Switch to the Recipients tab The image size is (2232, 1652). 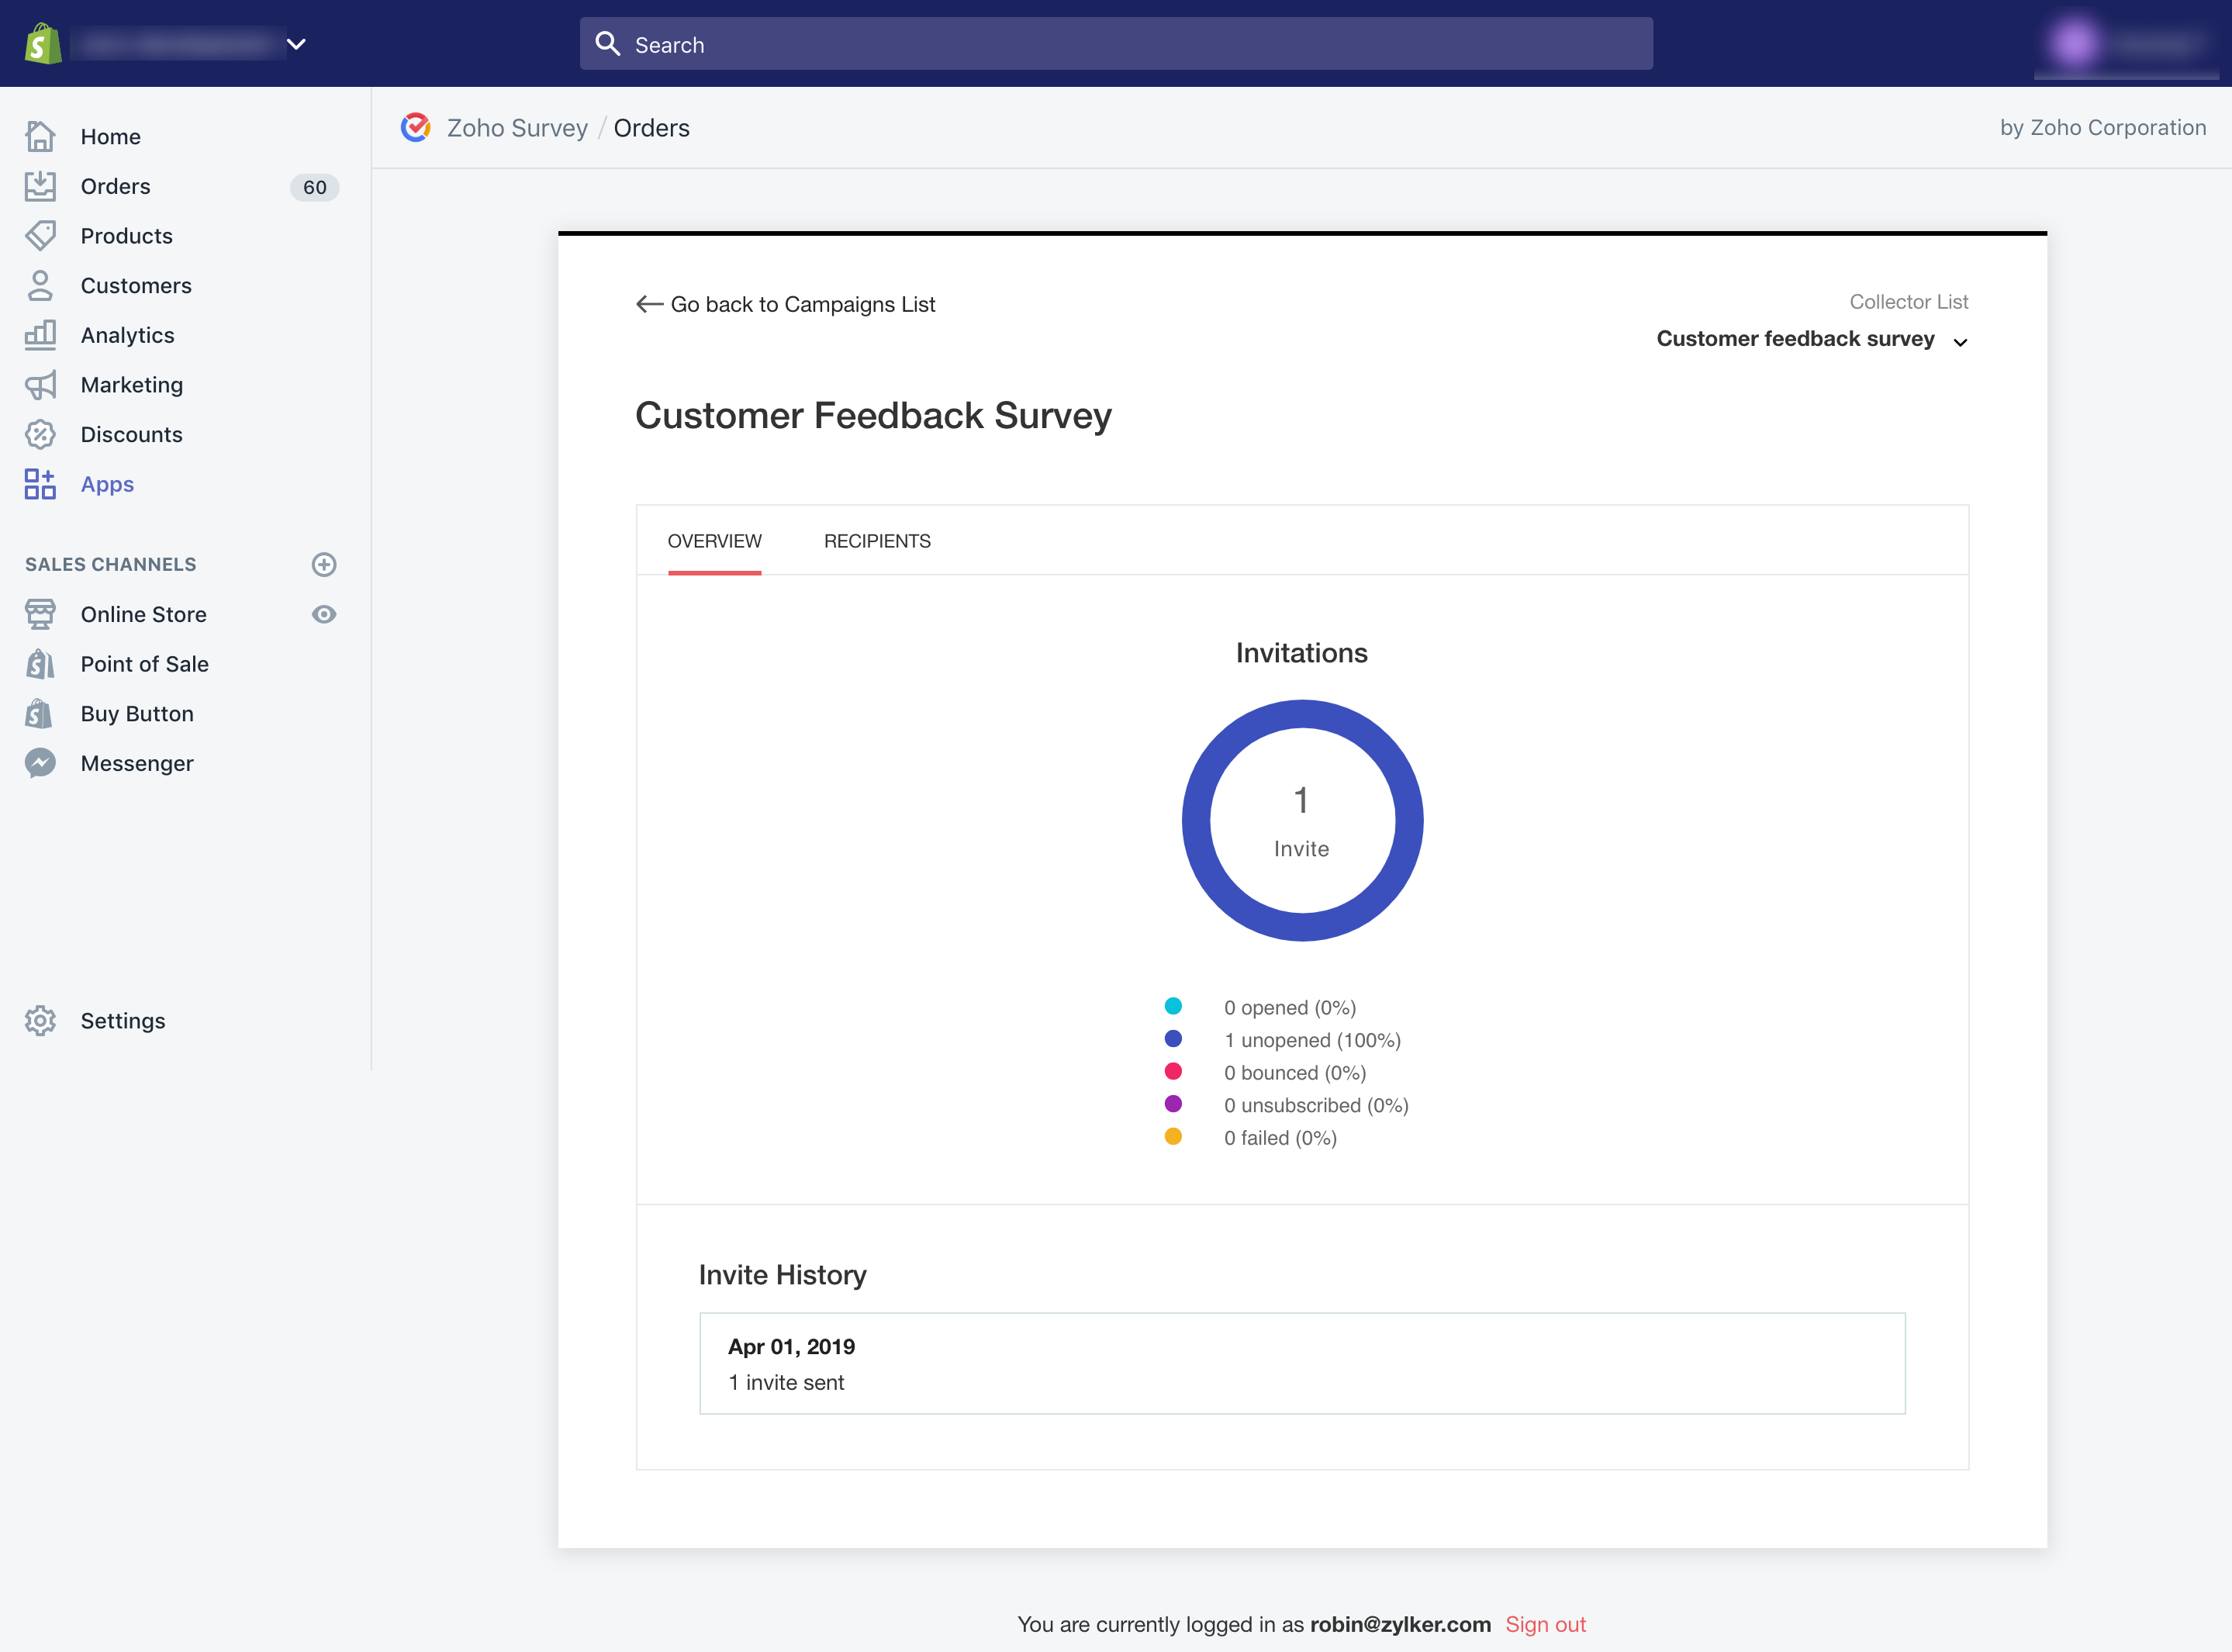(876, 541)
